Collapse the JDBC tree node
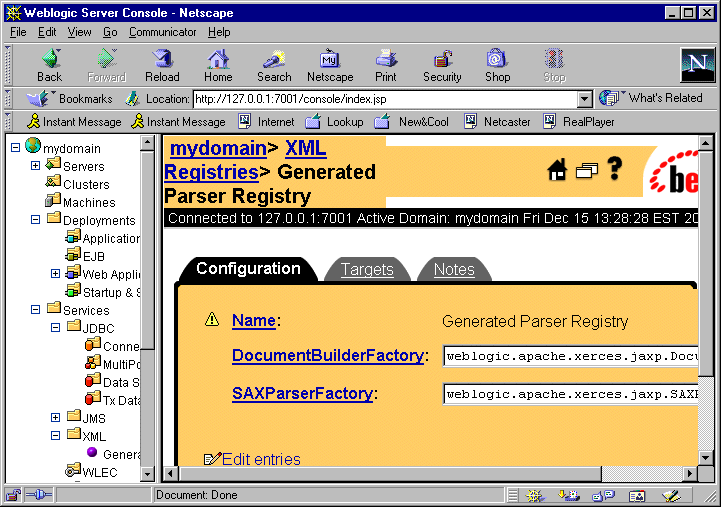The width and height of the screenshot is (721, 507). [55, 327]
